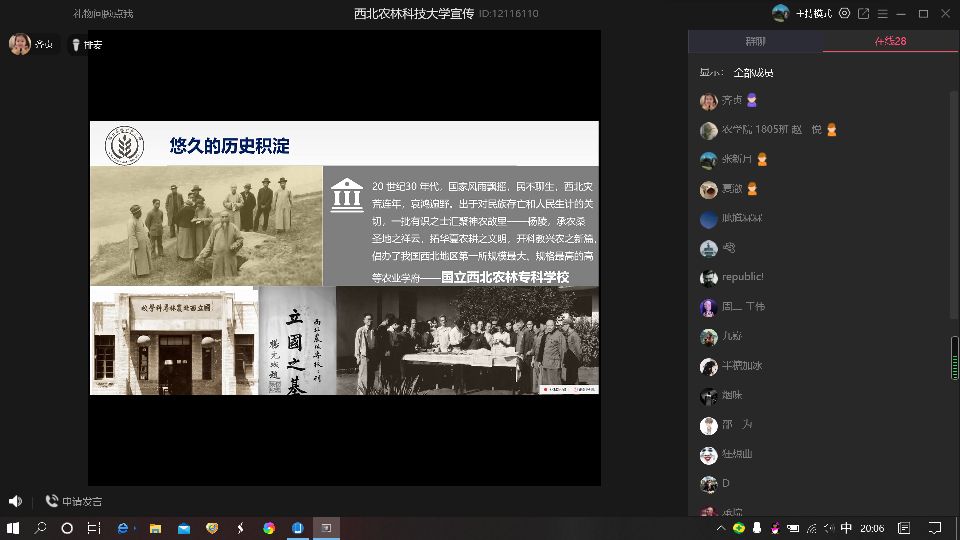Click the gift ranking link at top left

[103, 13]
